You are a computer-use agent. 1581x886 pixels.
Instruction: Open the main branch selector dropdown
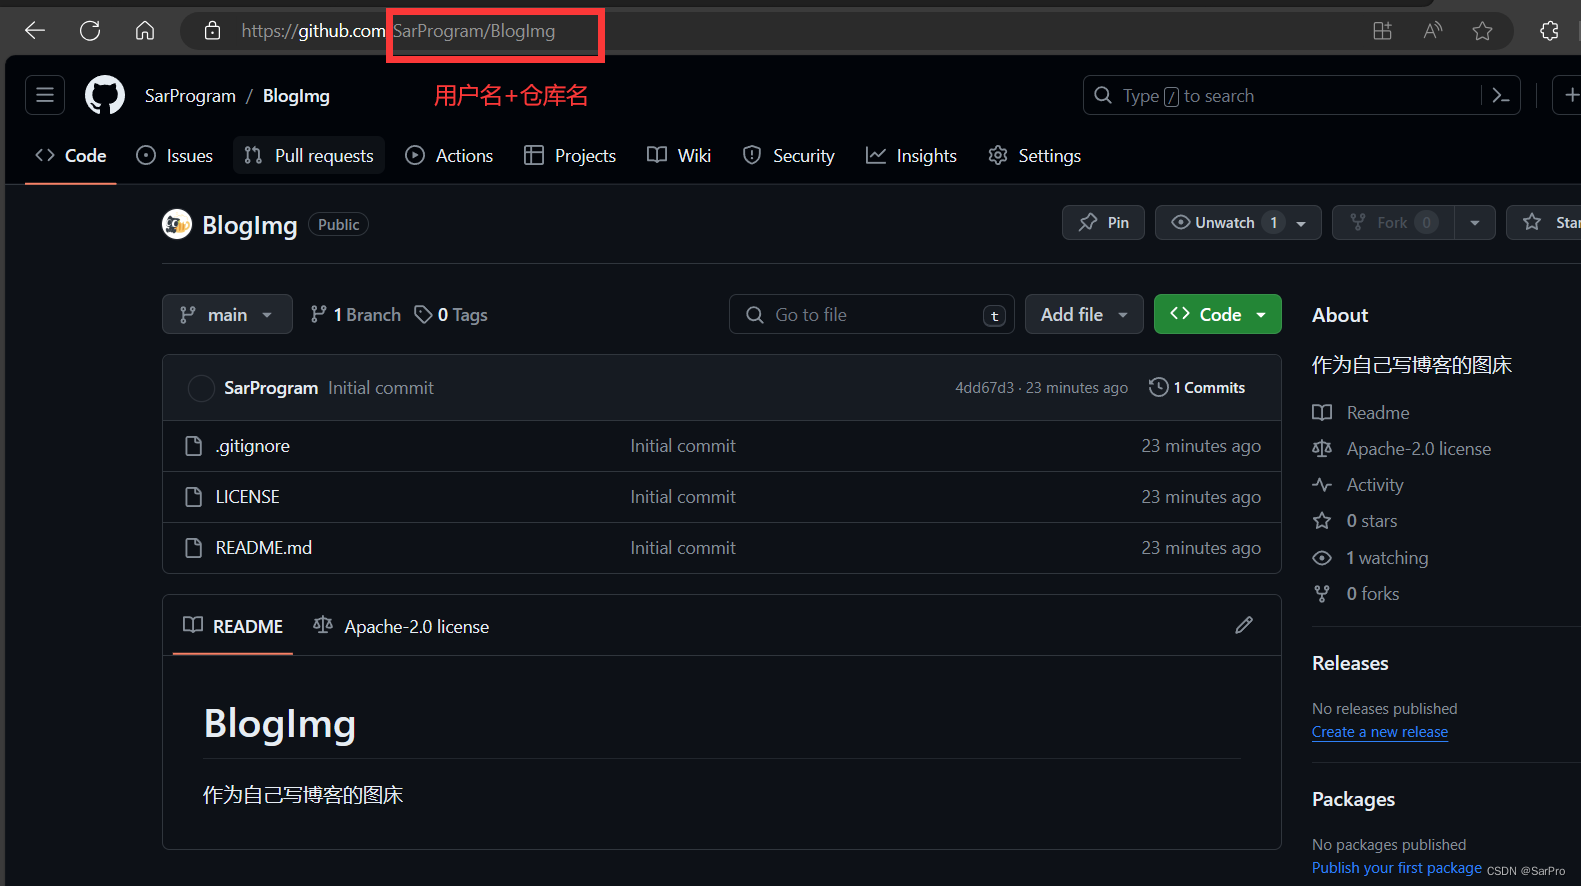tap(227, 314)
